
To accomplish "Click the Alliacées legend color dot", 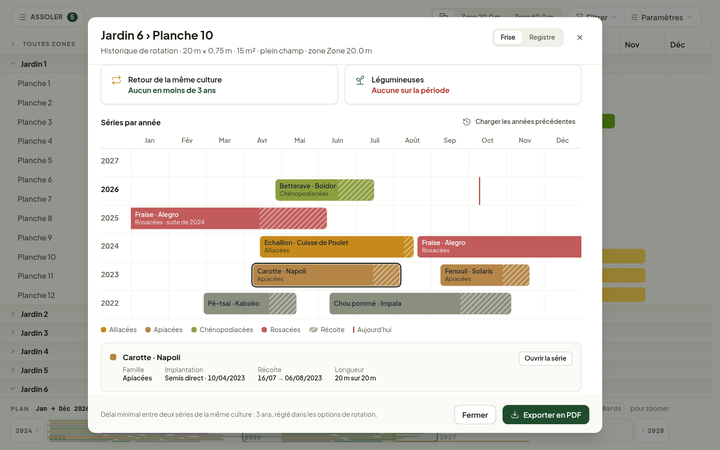I will tap(103, 330).
